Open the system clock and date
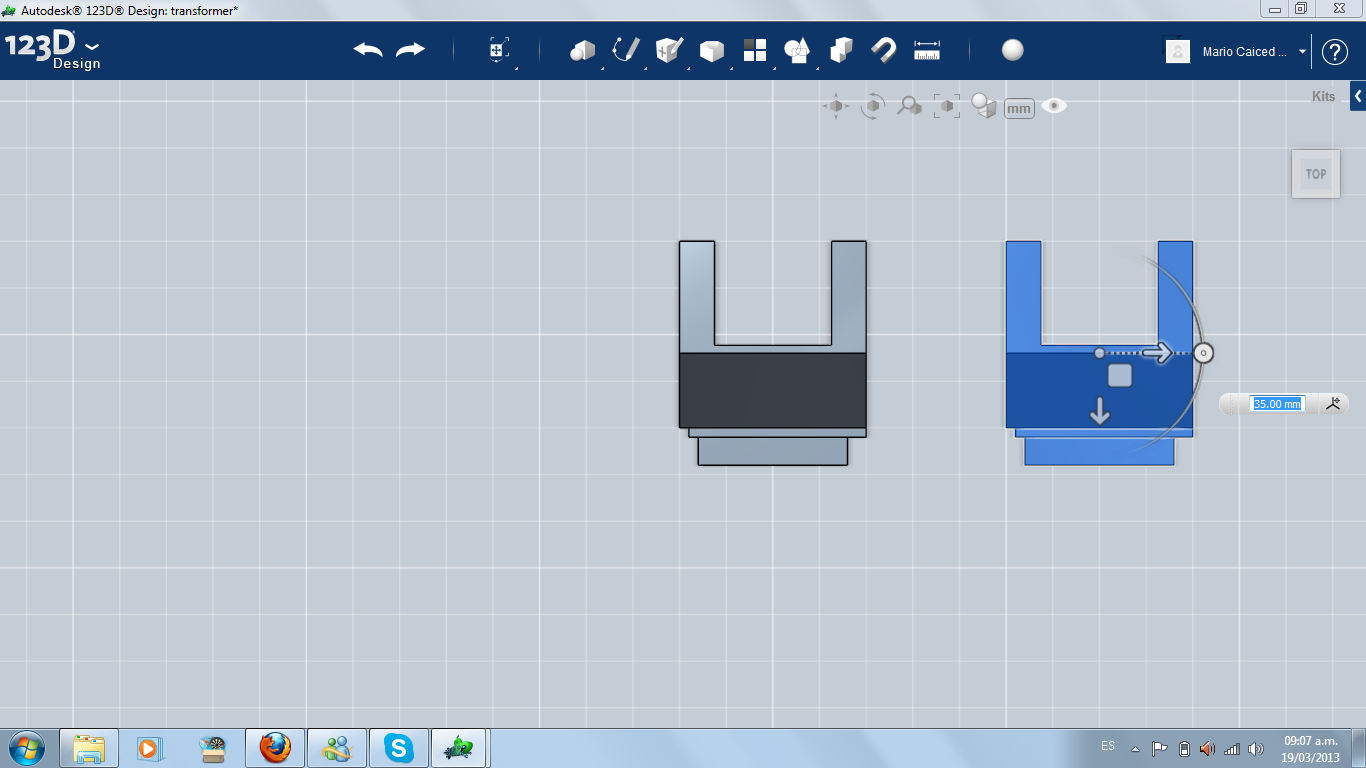Screen dimensions: 1366x768 1311,749
